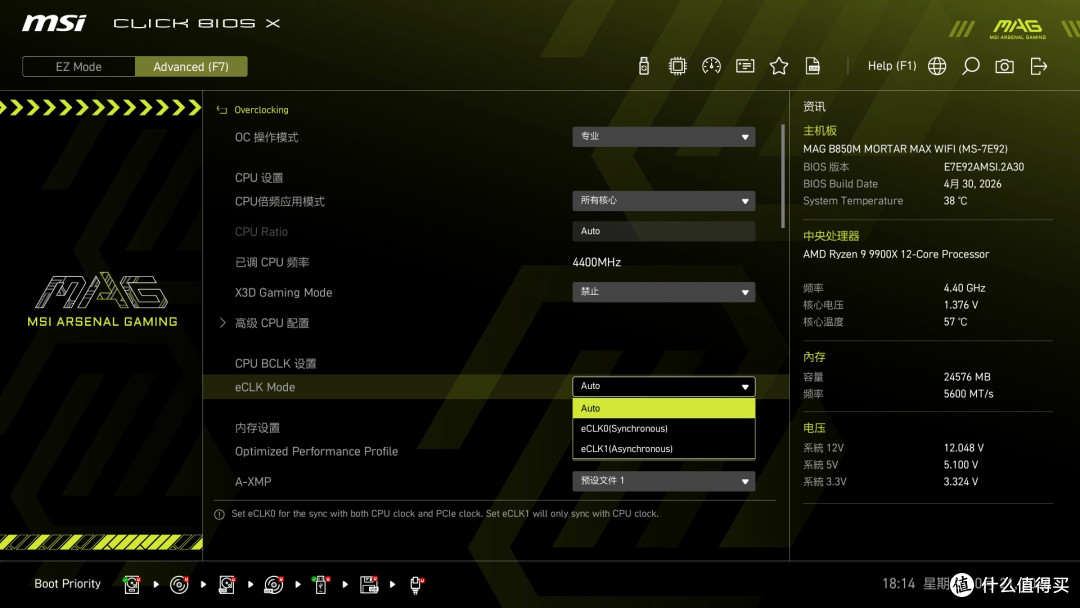The height and width of the screenshot is (608, 1080).
Task: Choose Auto in the eCLK Mode list
Action: [x=663, y=408]
